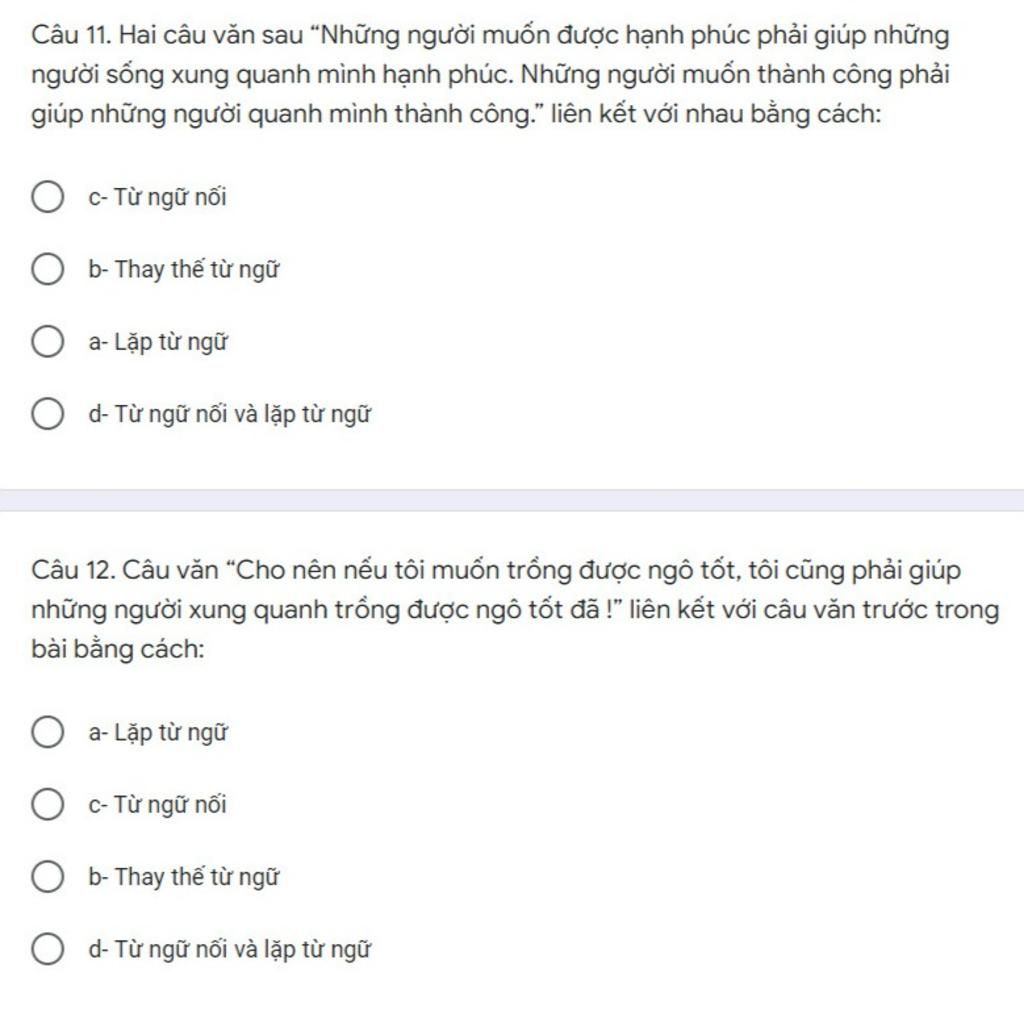Click label text "c- Từ ngữ nối" under Câu 11

pos(157,197)
